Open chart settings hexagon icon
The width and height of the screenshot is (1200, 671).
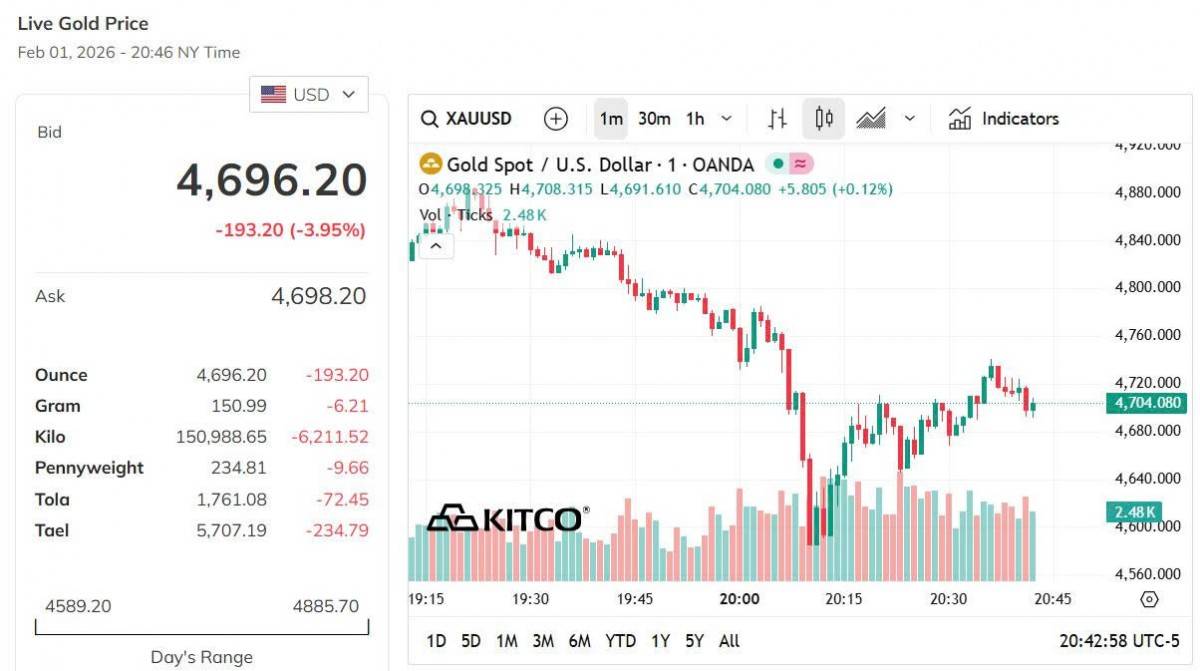pyautogui.click(x=1149, y=599)
